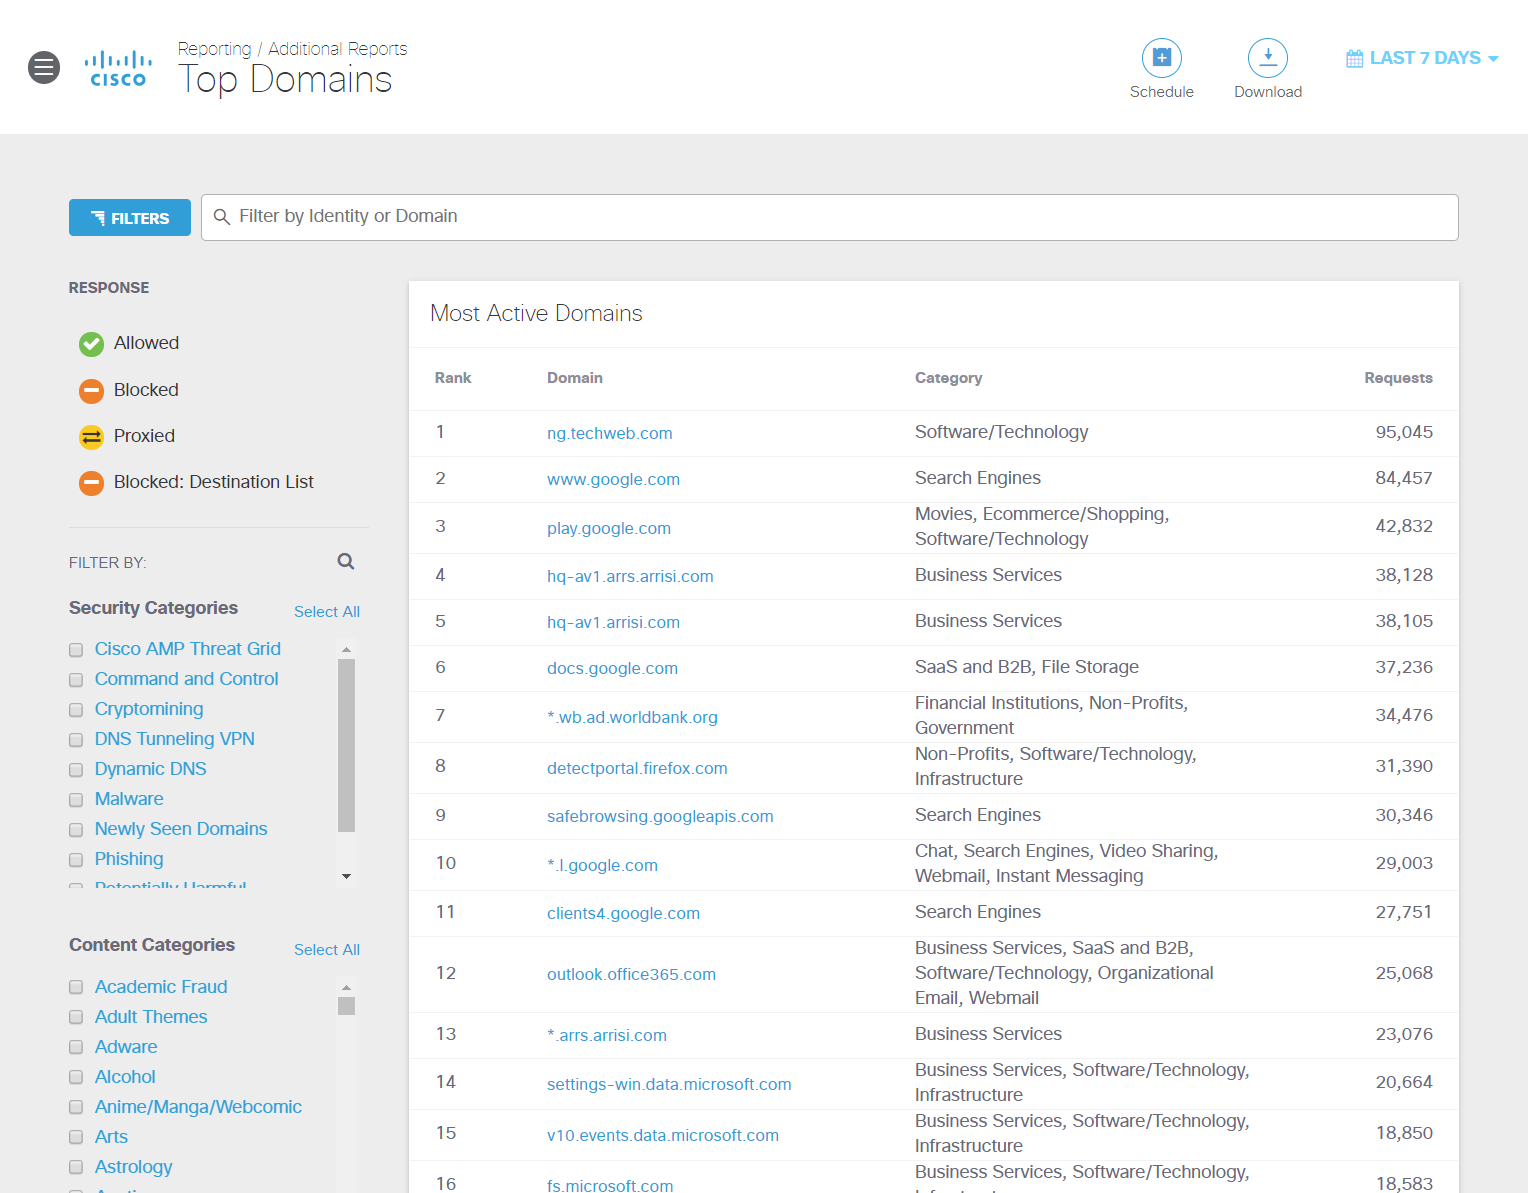This screenshot has width=1528, height=1193.
Task: Click the Cisco logo
Action: (117, 67)
